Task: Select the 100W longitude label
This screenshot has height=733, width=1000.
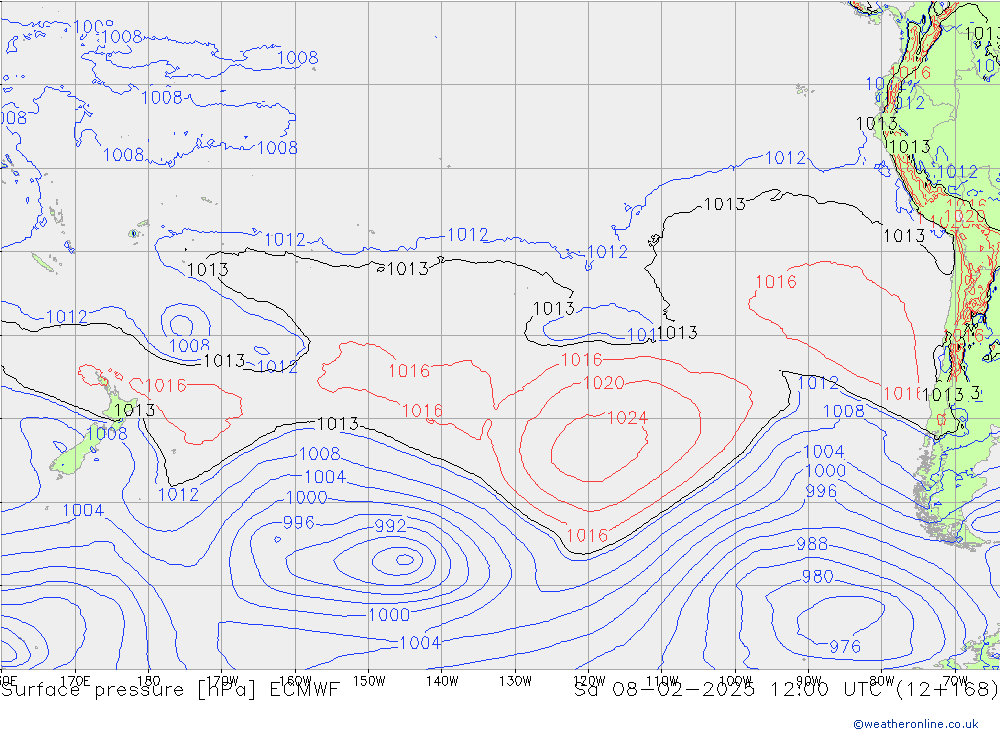Action: (735, 681)
